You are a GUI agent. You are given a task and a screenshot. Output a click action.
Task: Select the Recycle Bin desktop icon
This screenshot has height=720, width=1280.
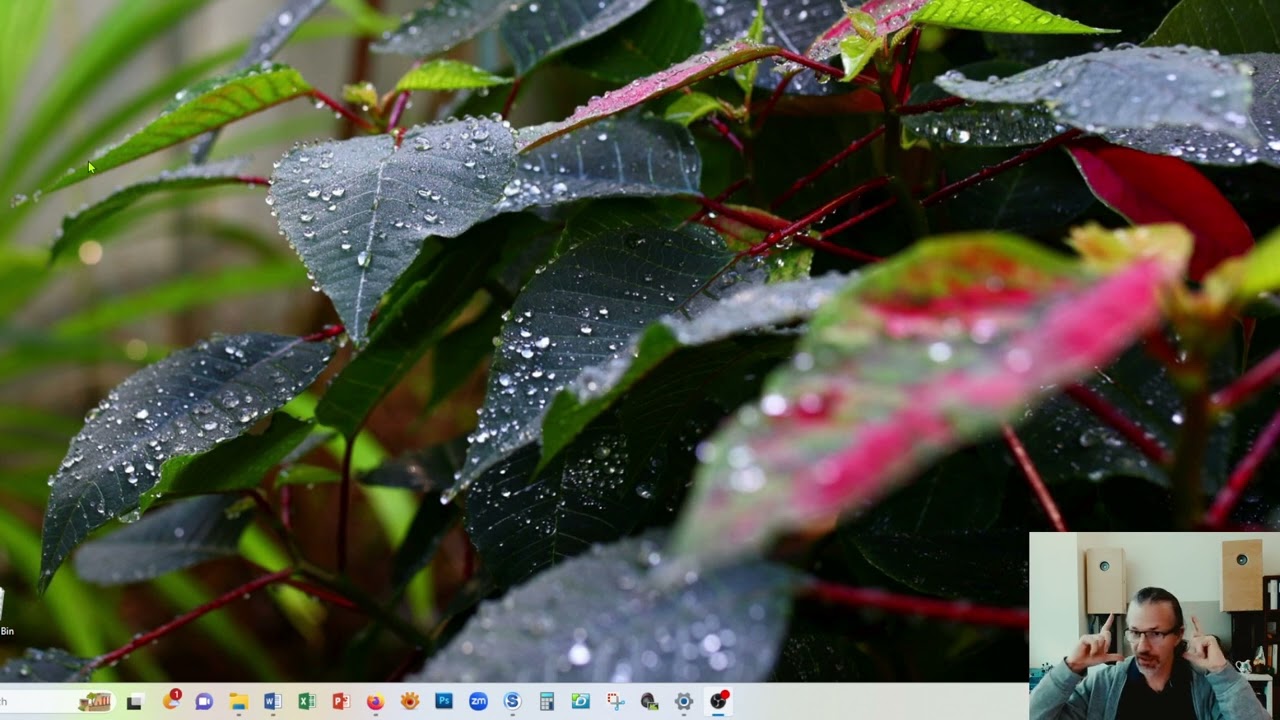(5, 612)
